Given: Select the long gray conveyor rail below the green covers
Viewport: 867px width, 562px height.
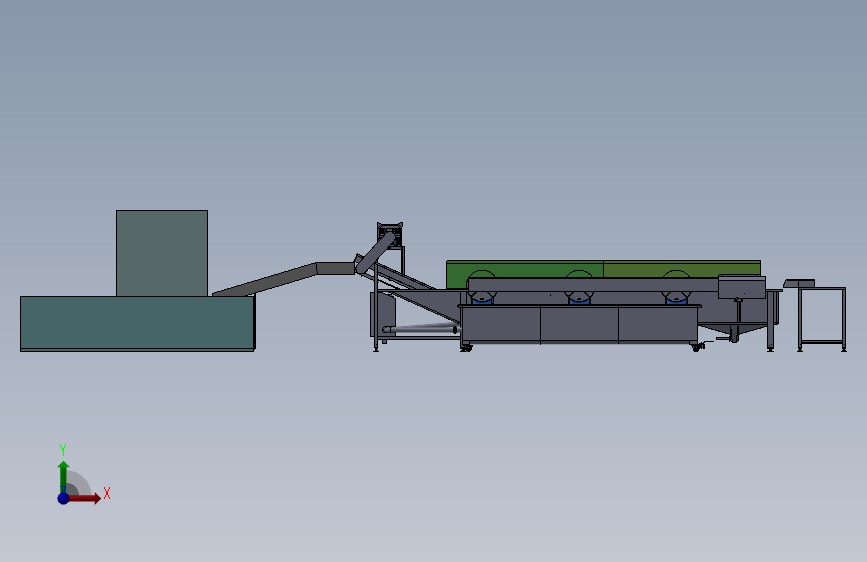Looking at the screenshot, I should click(593, 285).
